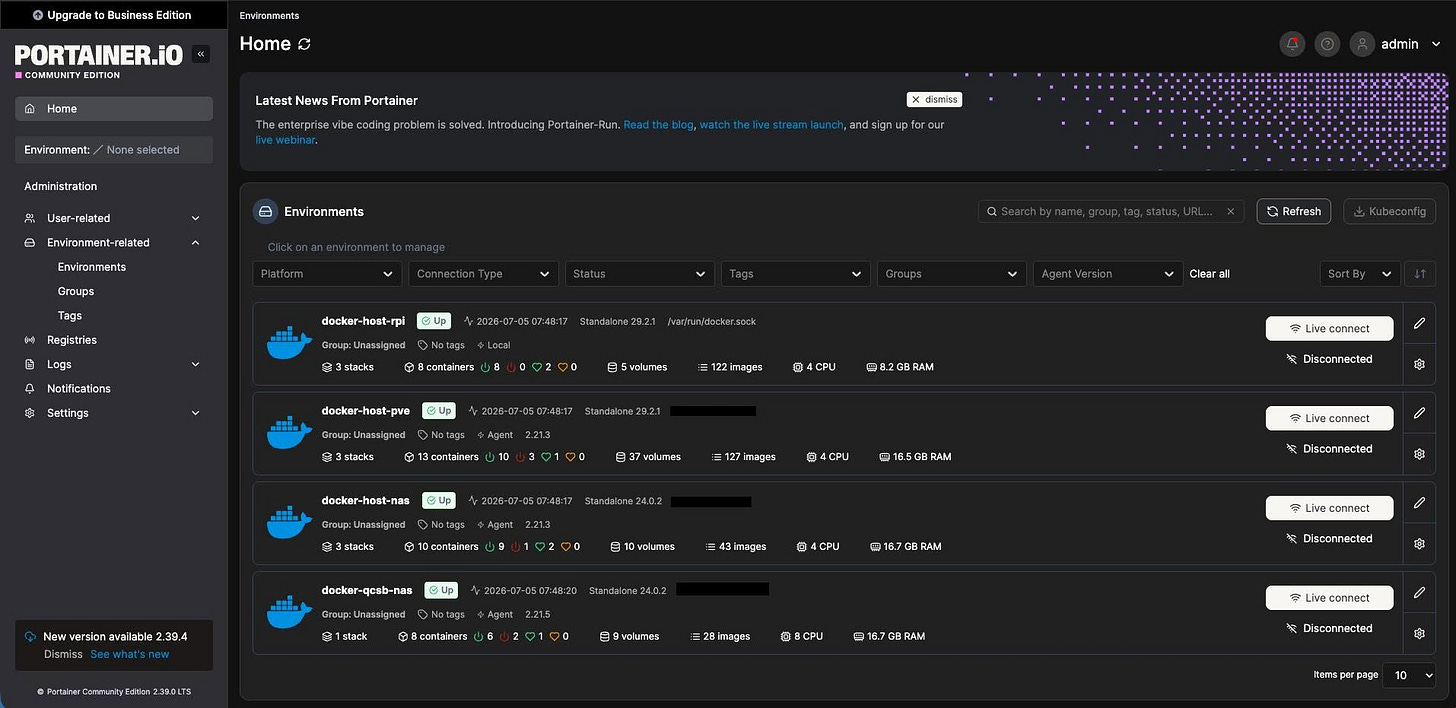Viewport: 1456px width, 708px height.
Task: Click the Home house icon in sidebar
Action: pos(30,109)
